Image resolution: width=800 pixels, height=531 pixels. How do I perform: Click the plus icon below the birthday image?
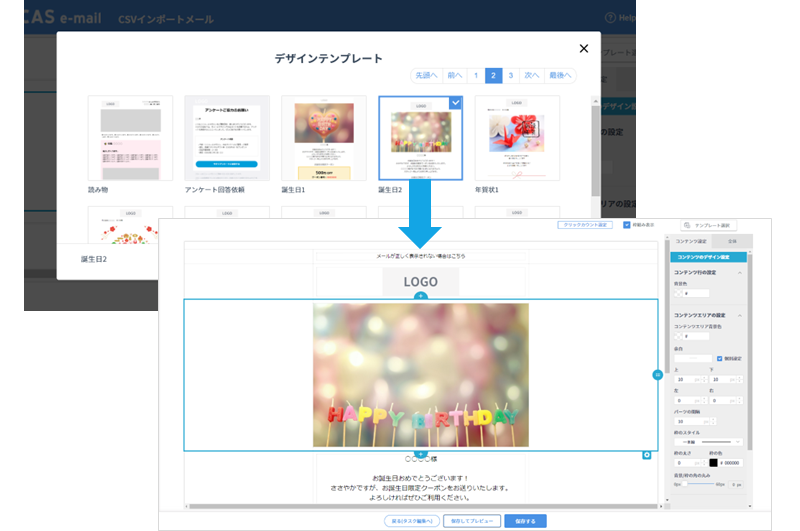tap(420, 453)
